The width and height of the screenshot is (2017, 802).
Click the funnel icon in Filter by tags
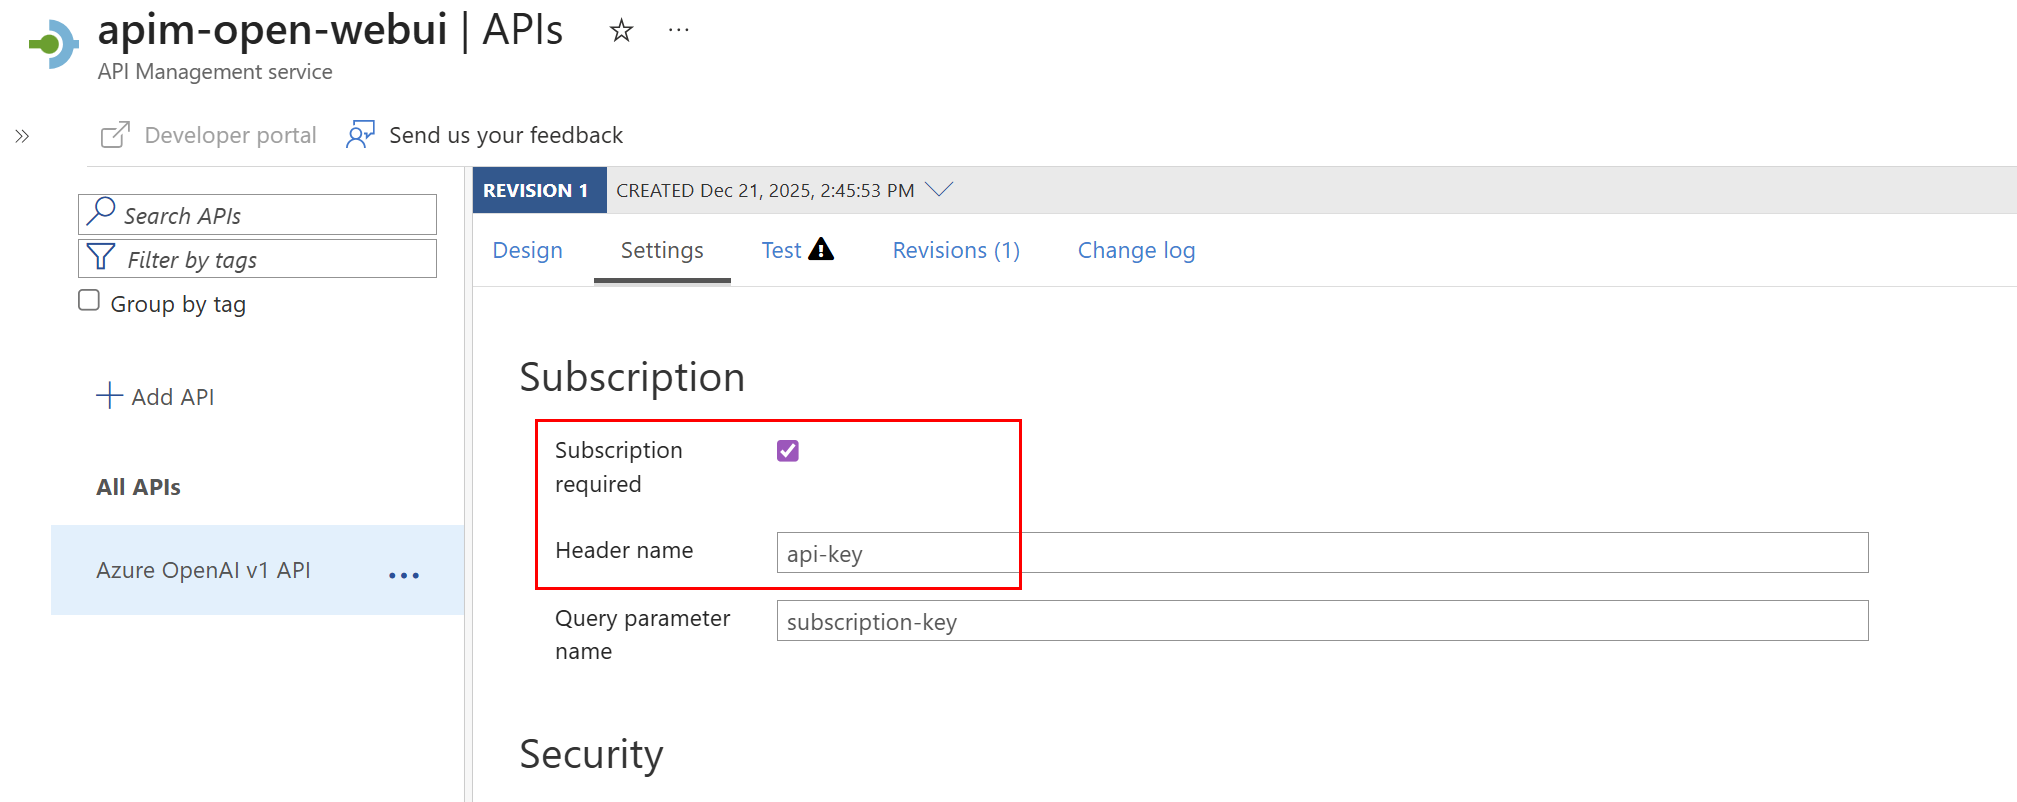click(x=101, y=258)
